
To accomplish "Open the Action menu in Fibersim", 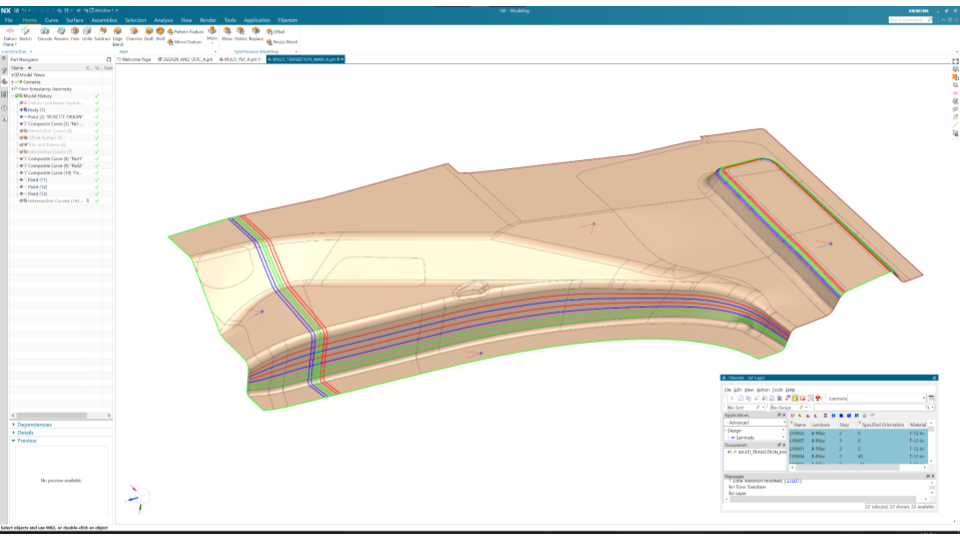I will (x=762, y=389).
